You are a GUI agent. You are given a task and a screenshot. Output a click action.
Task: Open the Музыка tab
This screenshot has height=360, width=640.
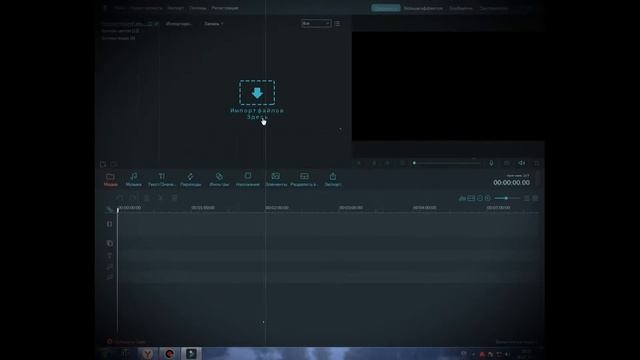[133, 180]
